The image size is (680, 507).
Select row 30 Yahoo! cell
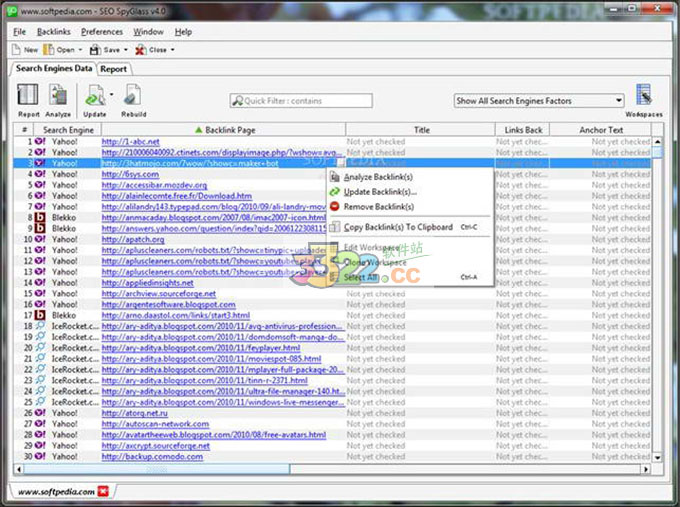point(68,457)
